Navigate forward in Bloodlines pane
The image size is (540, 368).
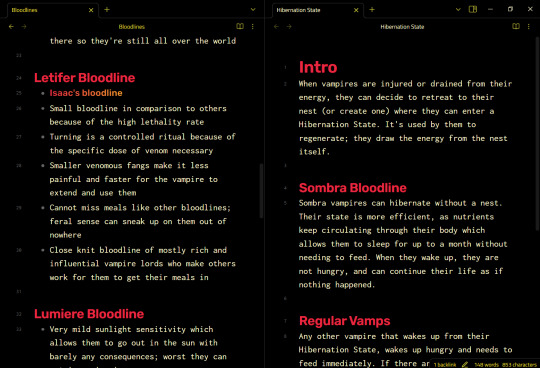pos(24,27)
